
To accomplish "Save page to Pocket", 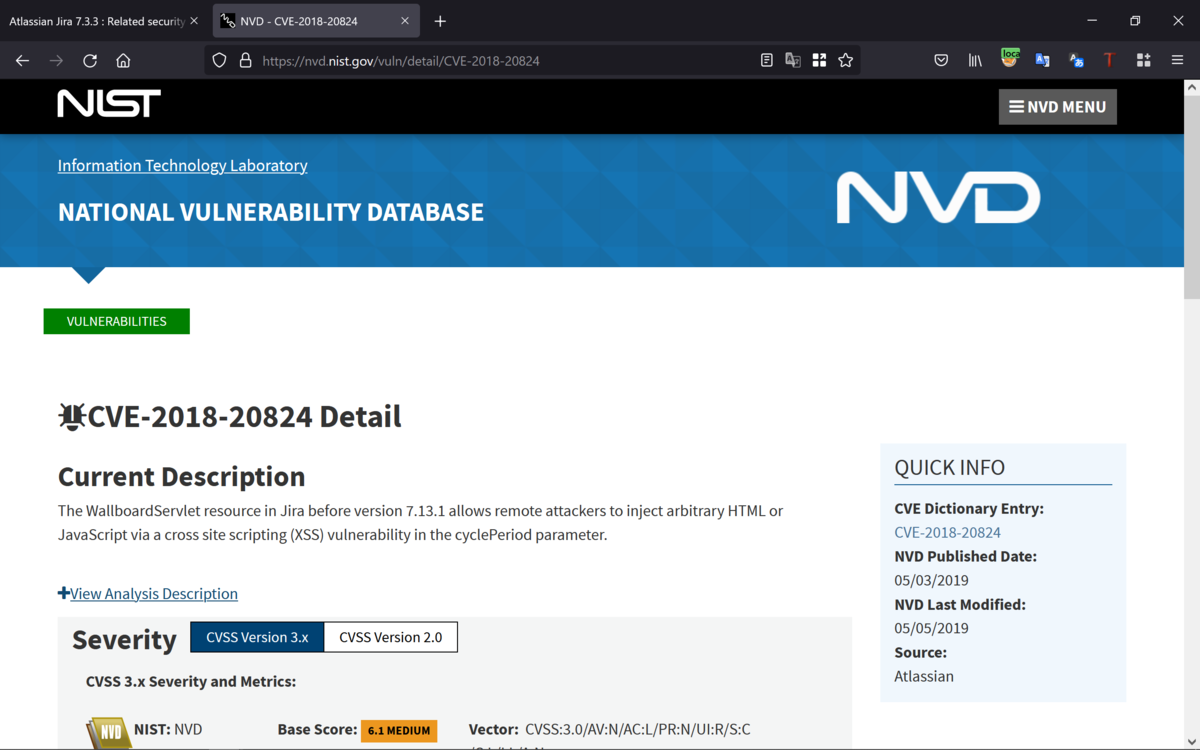I will click(x=941, y=60).
